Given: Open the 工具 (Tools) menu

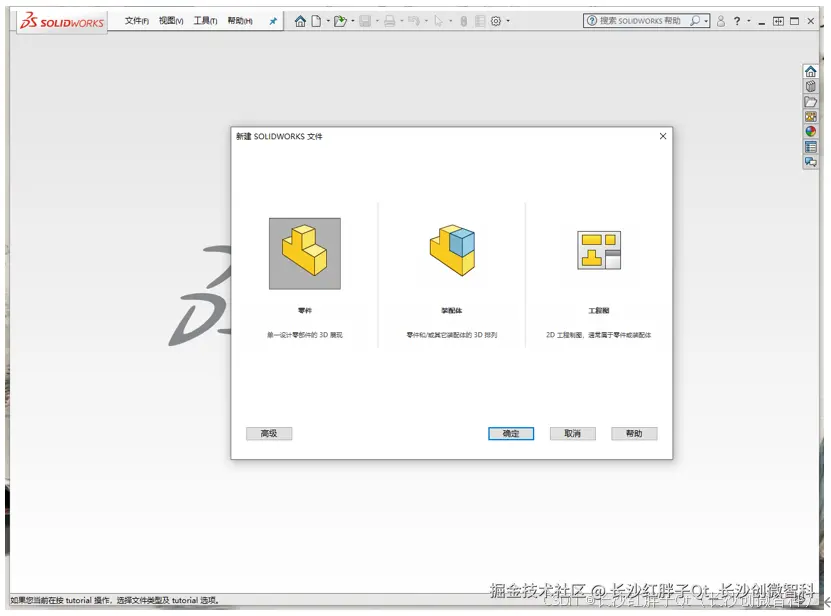Looking at the screenshot, I should coord(205,21).
